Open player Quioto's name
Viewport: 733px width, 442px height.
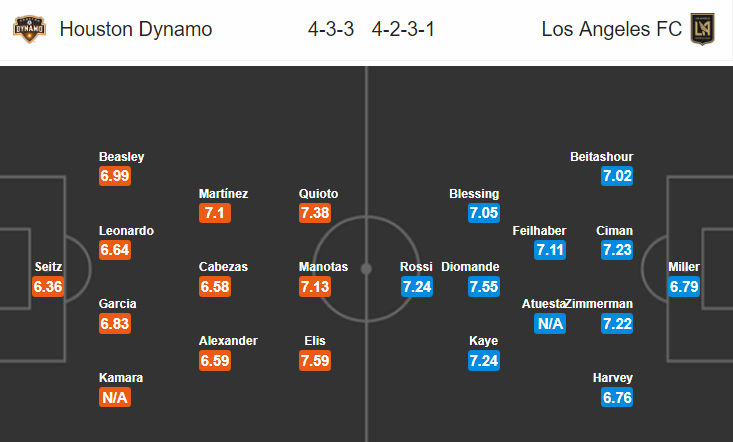pyautogui.click(x=318, y=193)
